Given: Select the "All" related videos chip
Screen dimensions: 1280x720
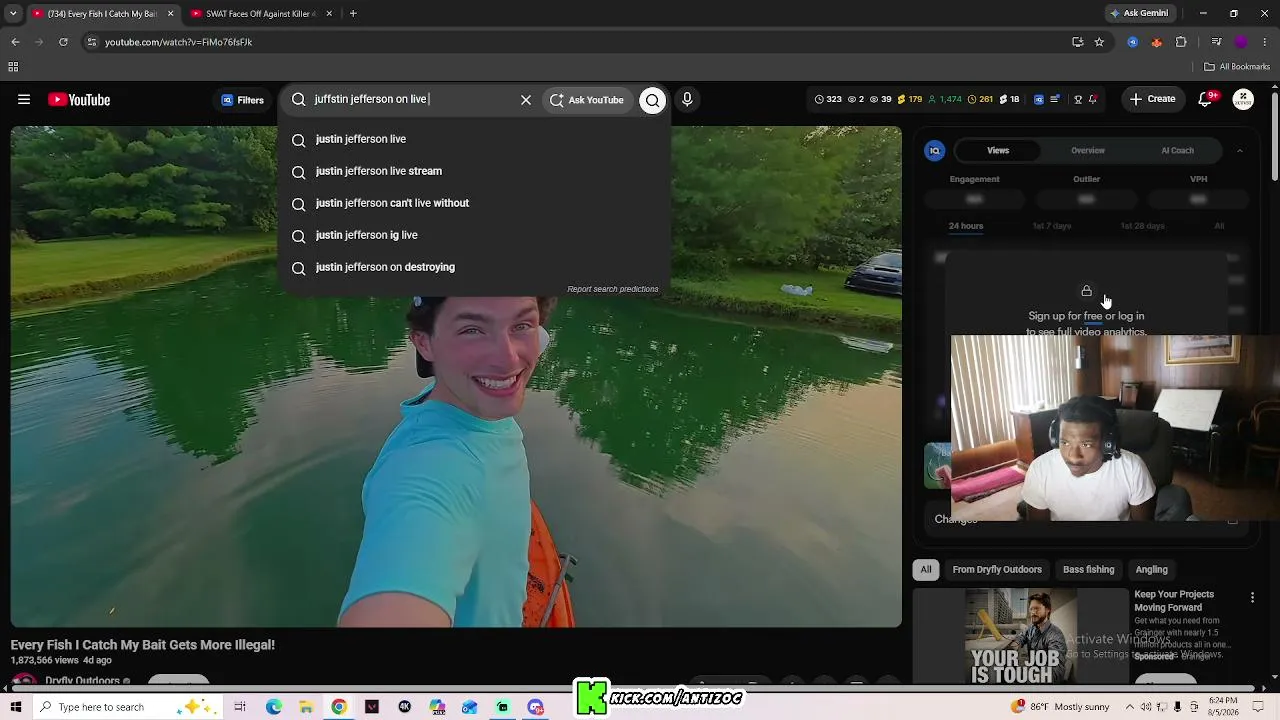Looking at the screenshot, I should 926,570.
